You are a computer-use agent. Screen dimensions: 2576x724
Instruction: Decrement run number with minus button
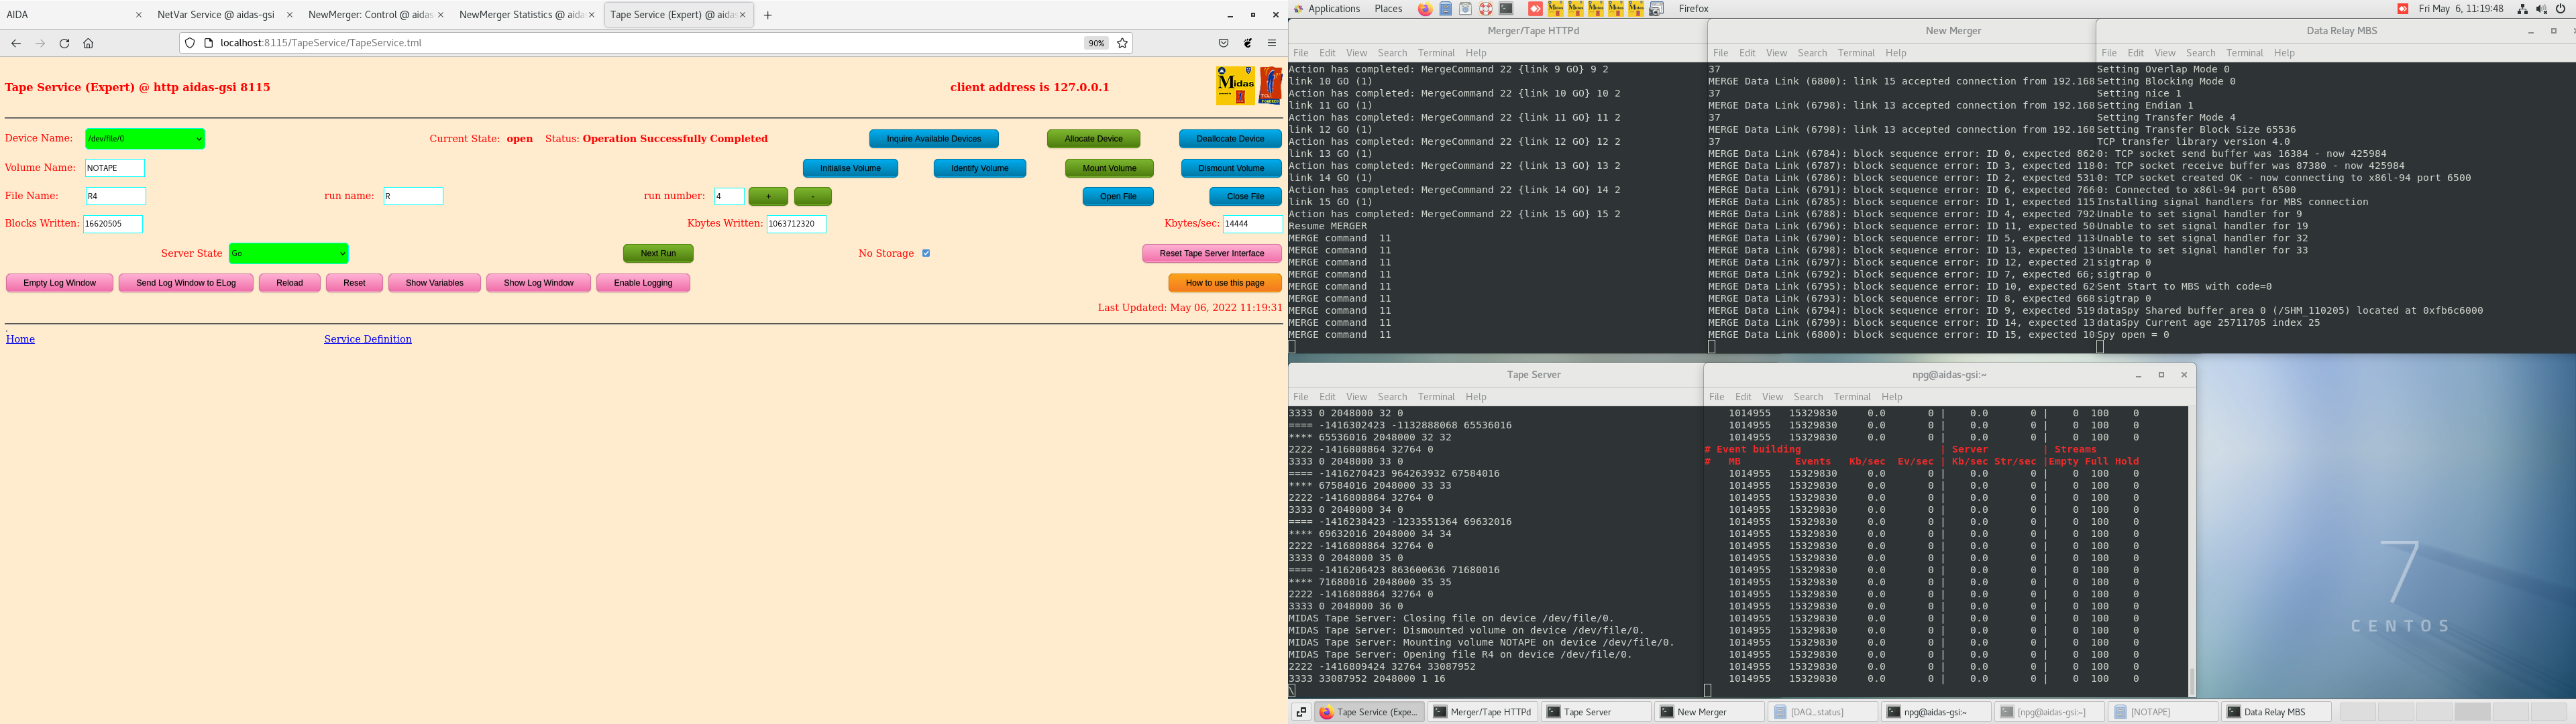coord(813,197)
